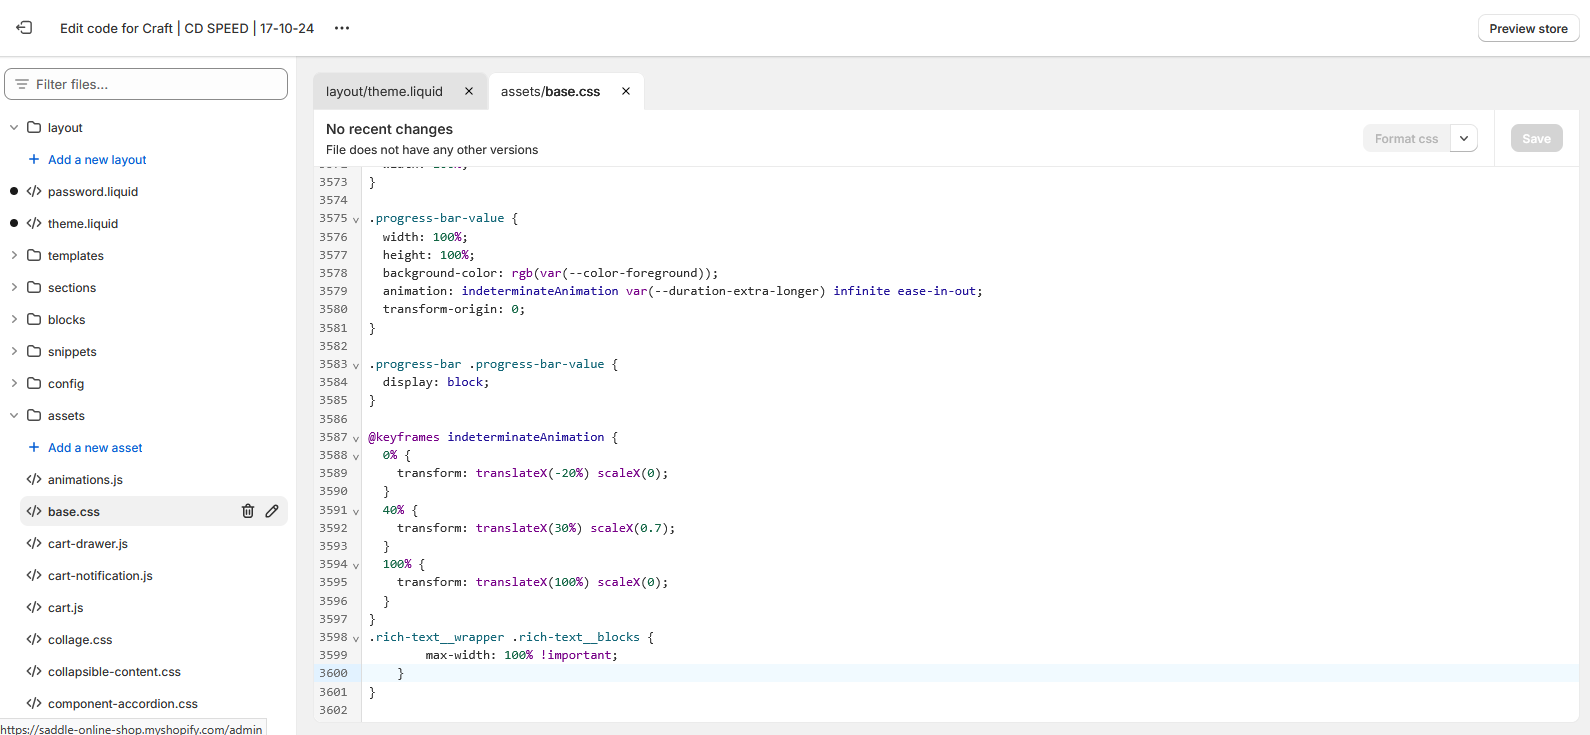Open the Format css dropdown arrow
Image resolution: width=1590 pixels, height=735 pixels.
(x=1464, y=139)
